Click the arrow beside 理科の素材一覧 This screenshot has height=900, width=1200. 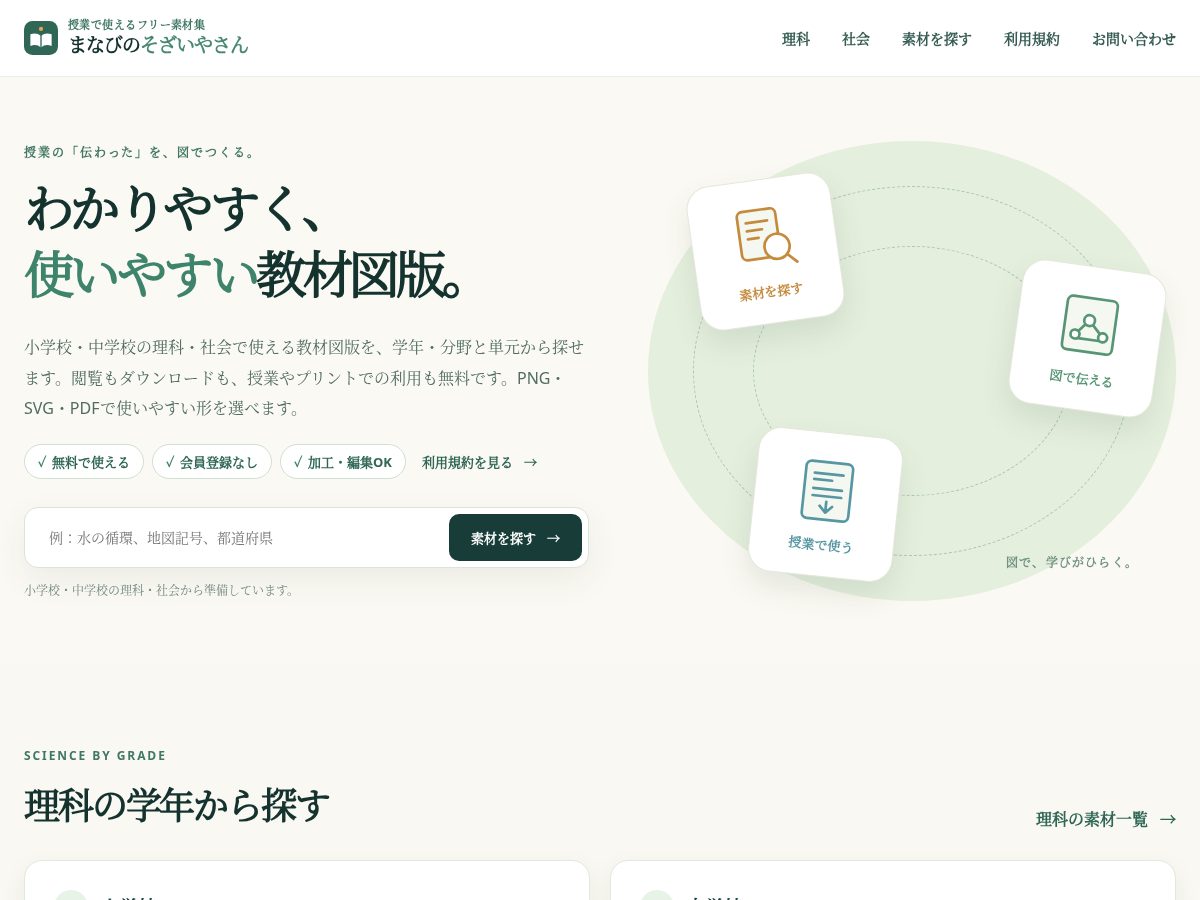point(1167,819)
